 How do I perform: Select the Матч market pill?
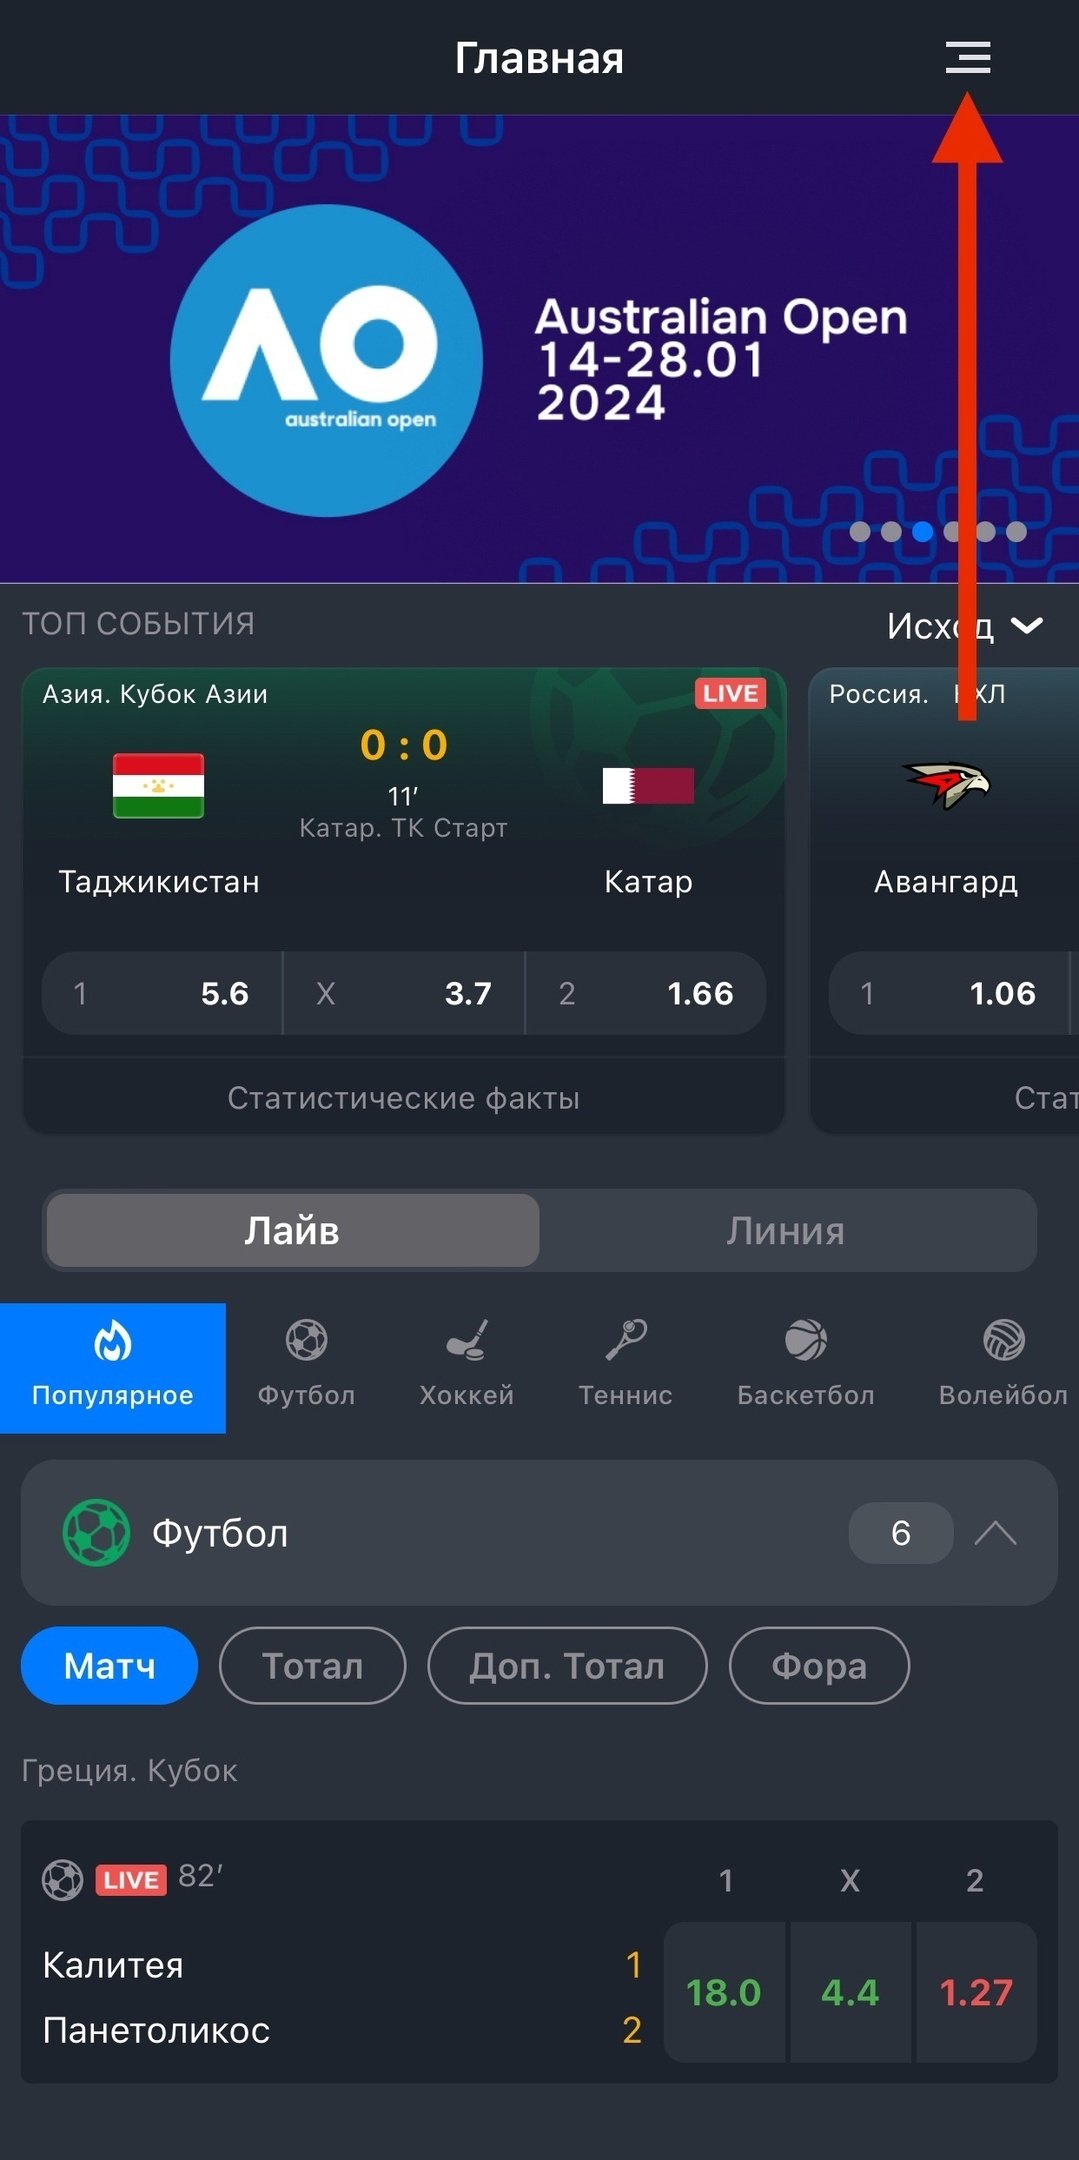pos(109,1665)
